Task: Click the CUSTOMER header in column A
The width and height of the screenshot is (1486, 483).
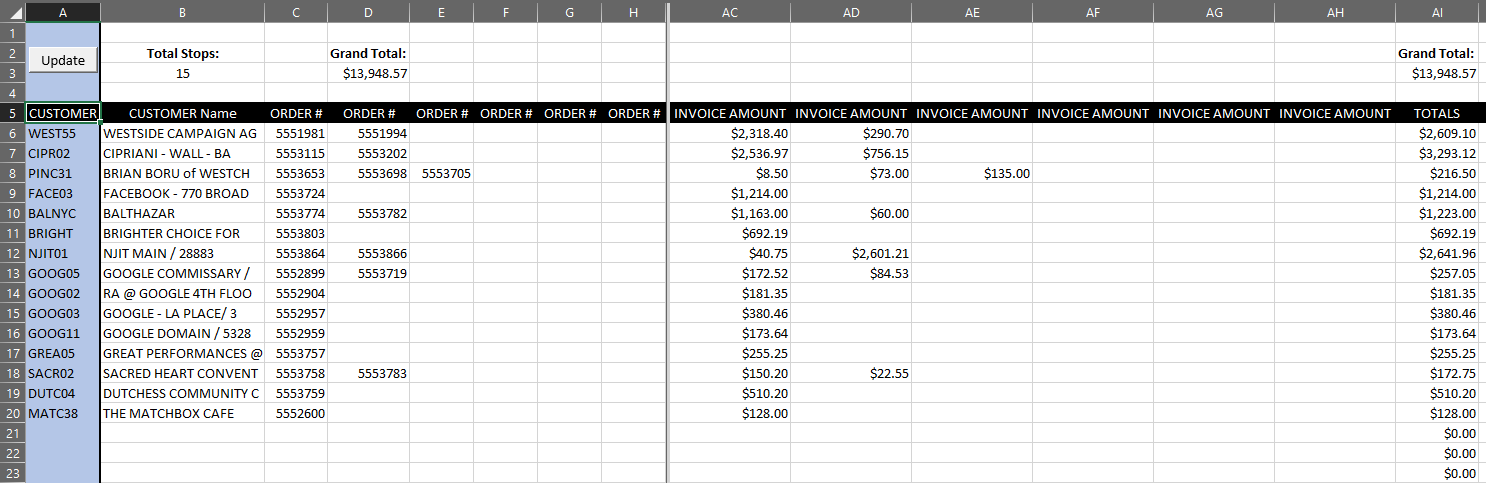Action: 63,113
